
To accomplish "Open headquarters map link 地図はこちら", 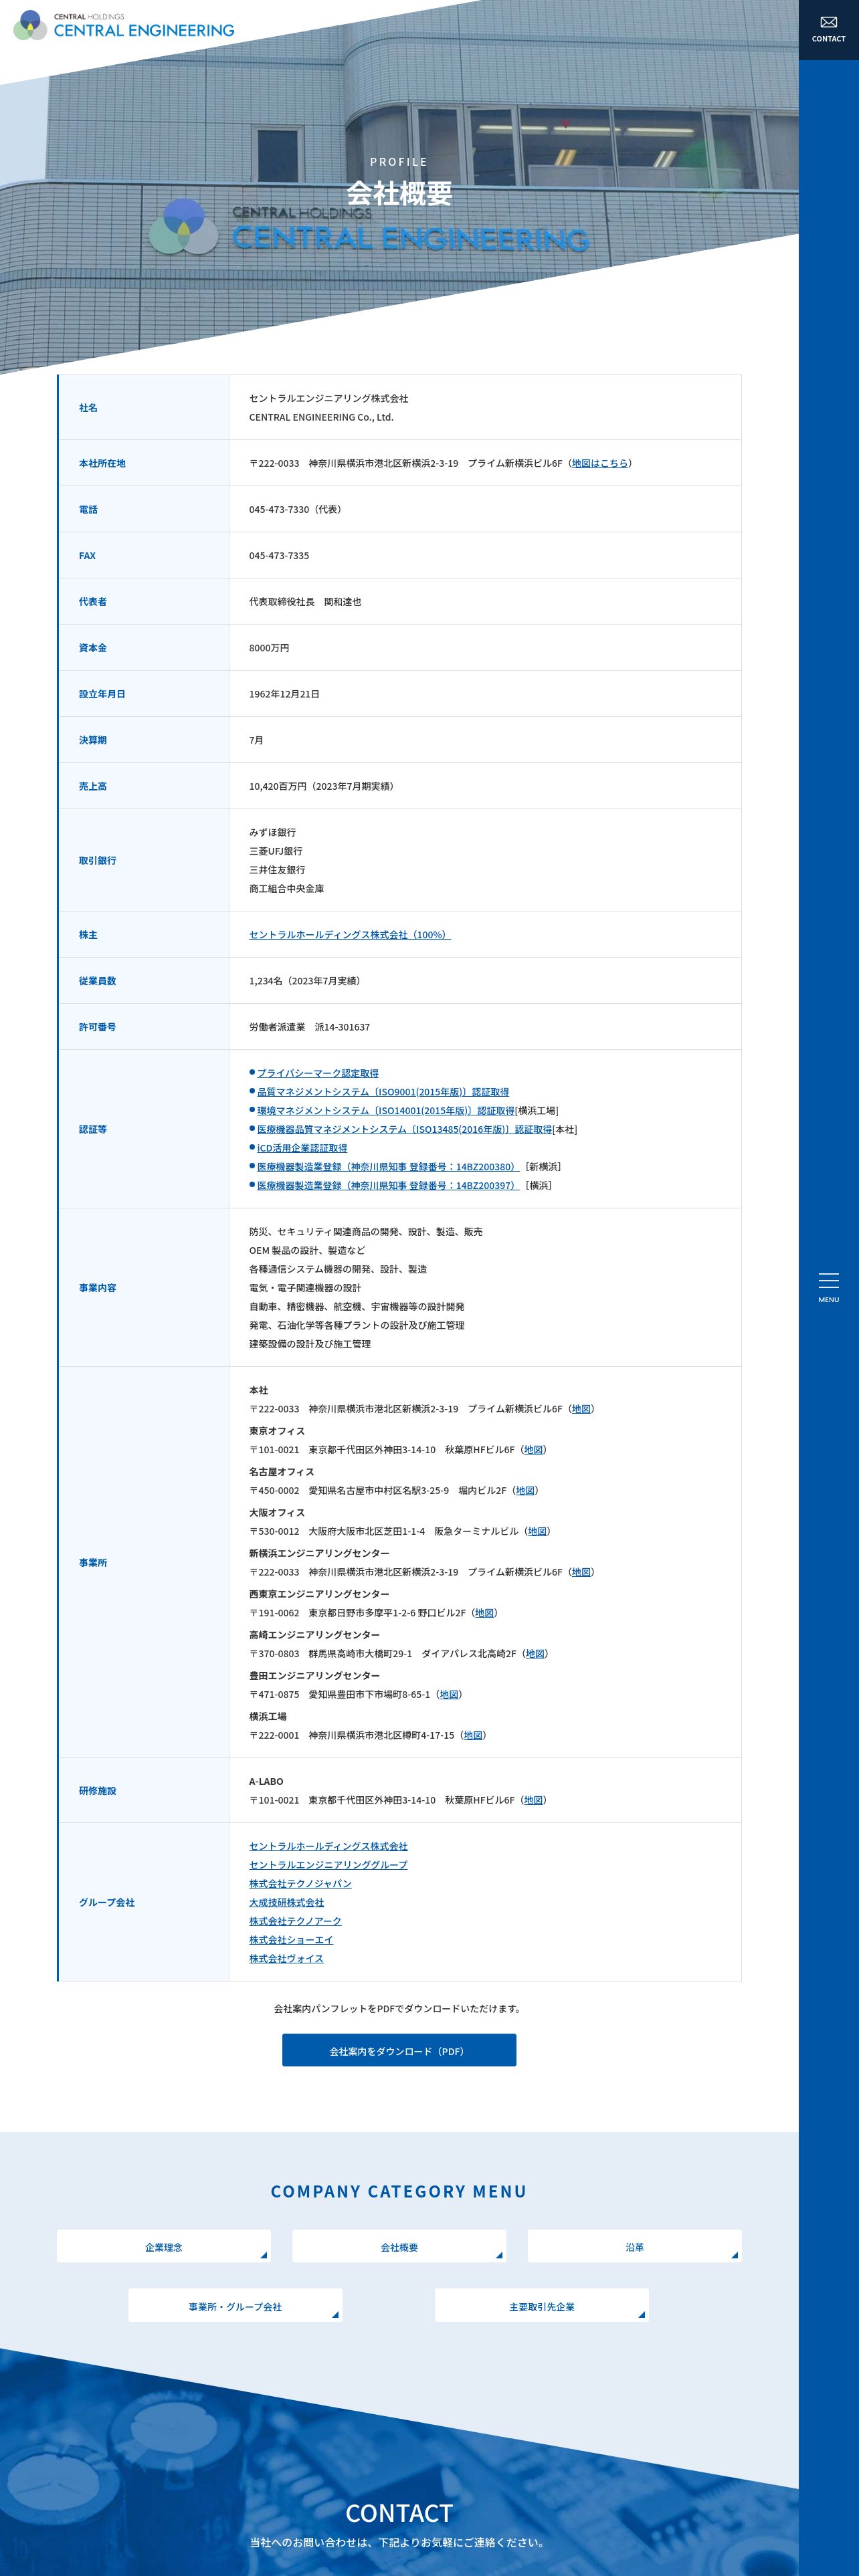I will point(600,463).
